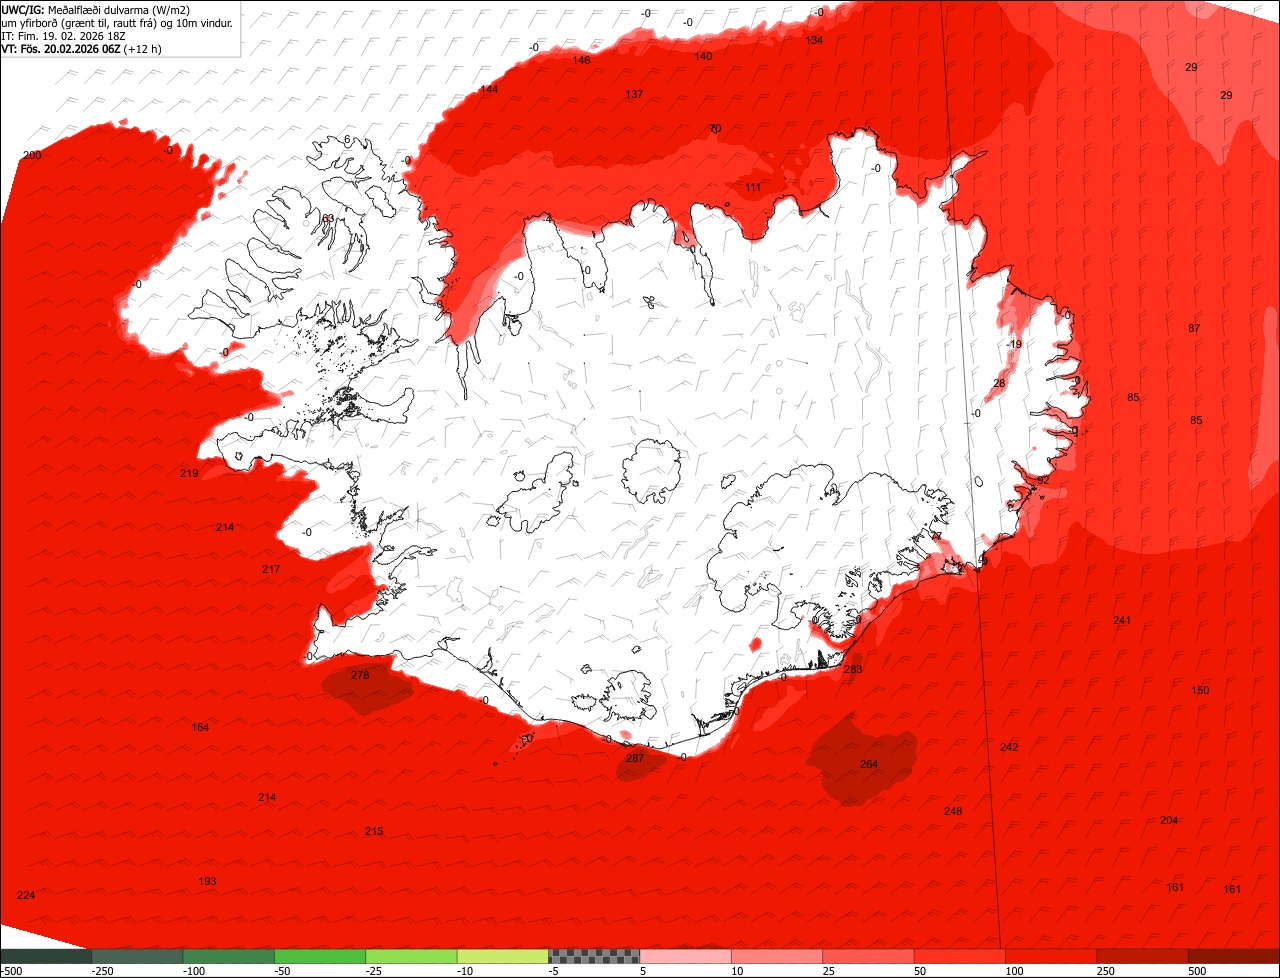Click the negative value '-19' in the east
The width and height of the screenshot is (1280, 978).
point(1014,344)
